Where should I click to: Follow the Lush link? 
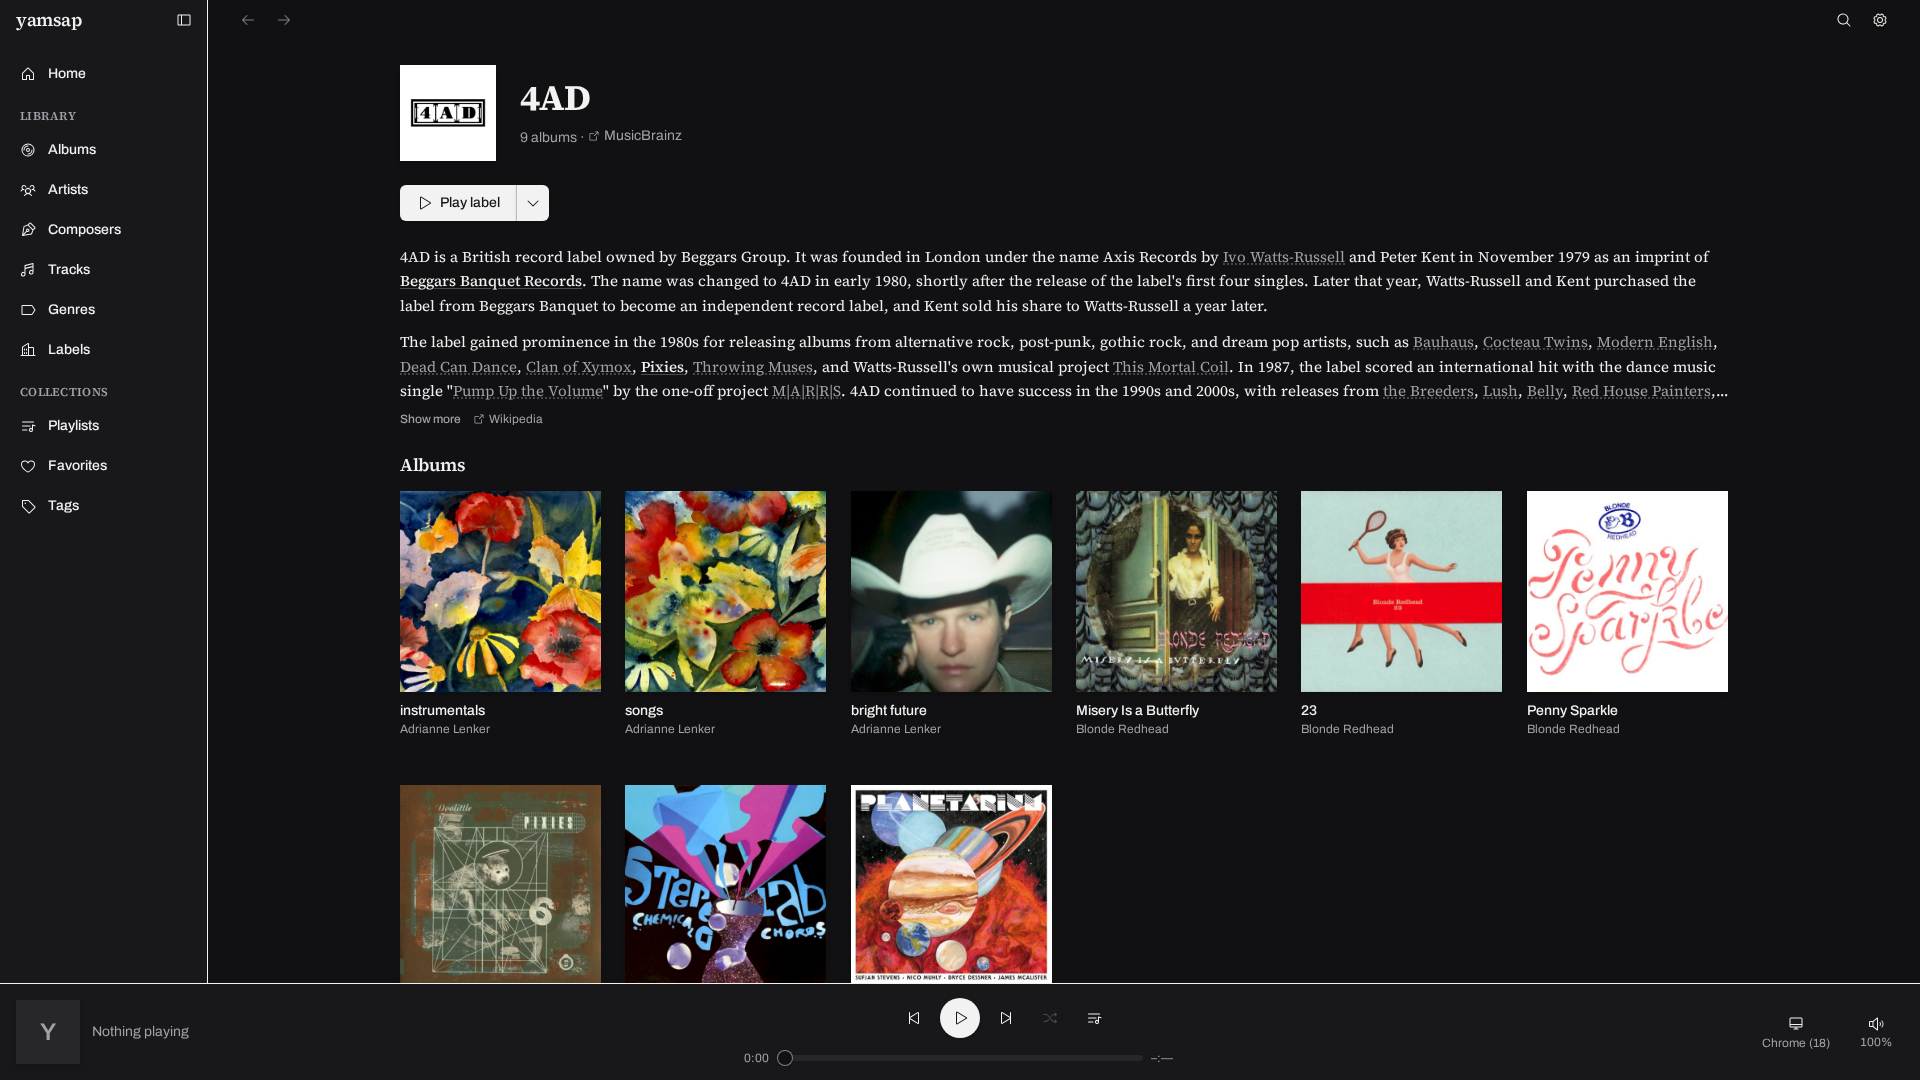point(1500,392)
